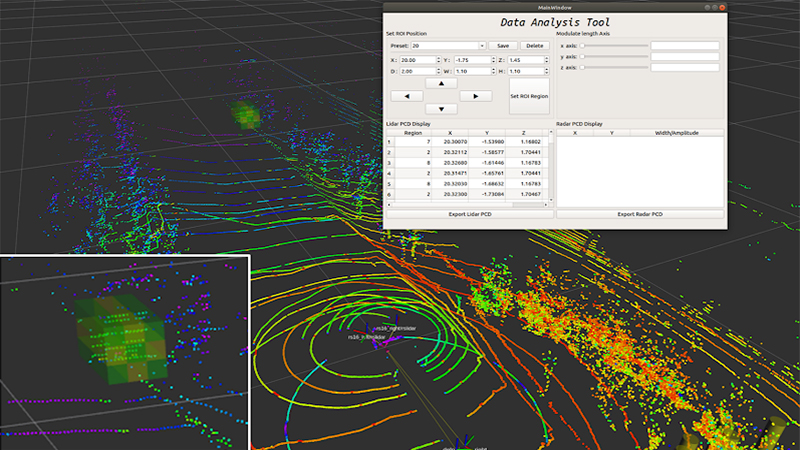This screenshot has height=450, width=800.
Task: Click the Radar table X column header
Action: (575, 133)
